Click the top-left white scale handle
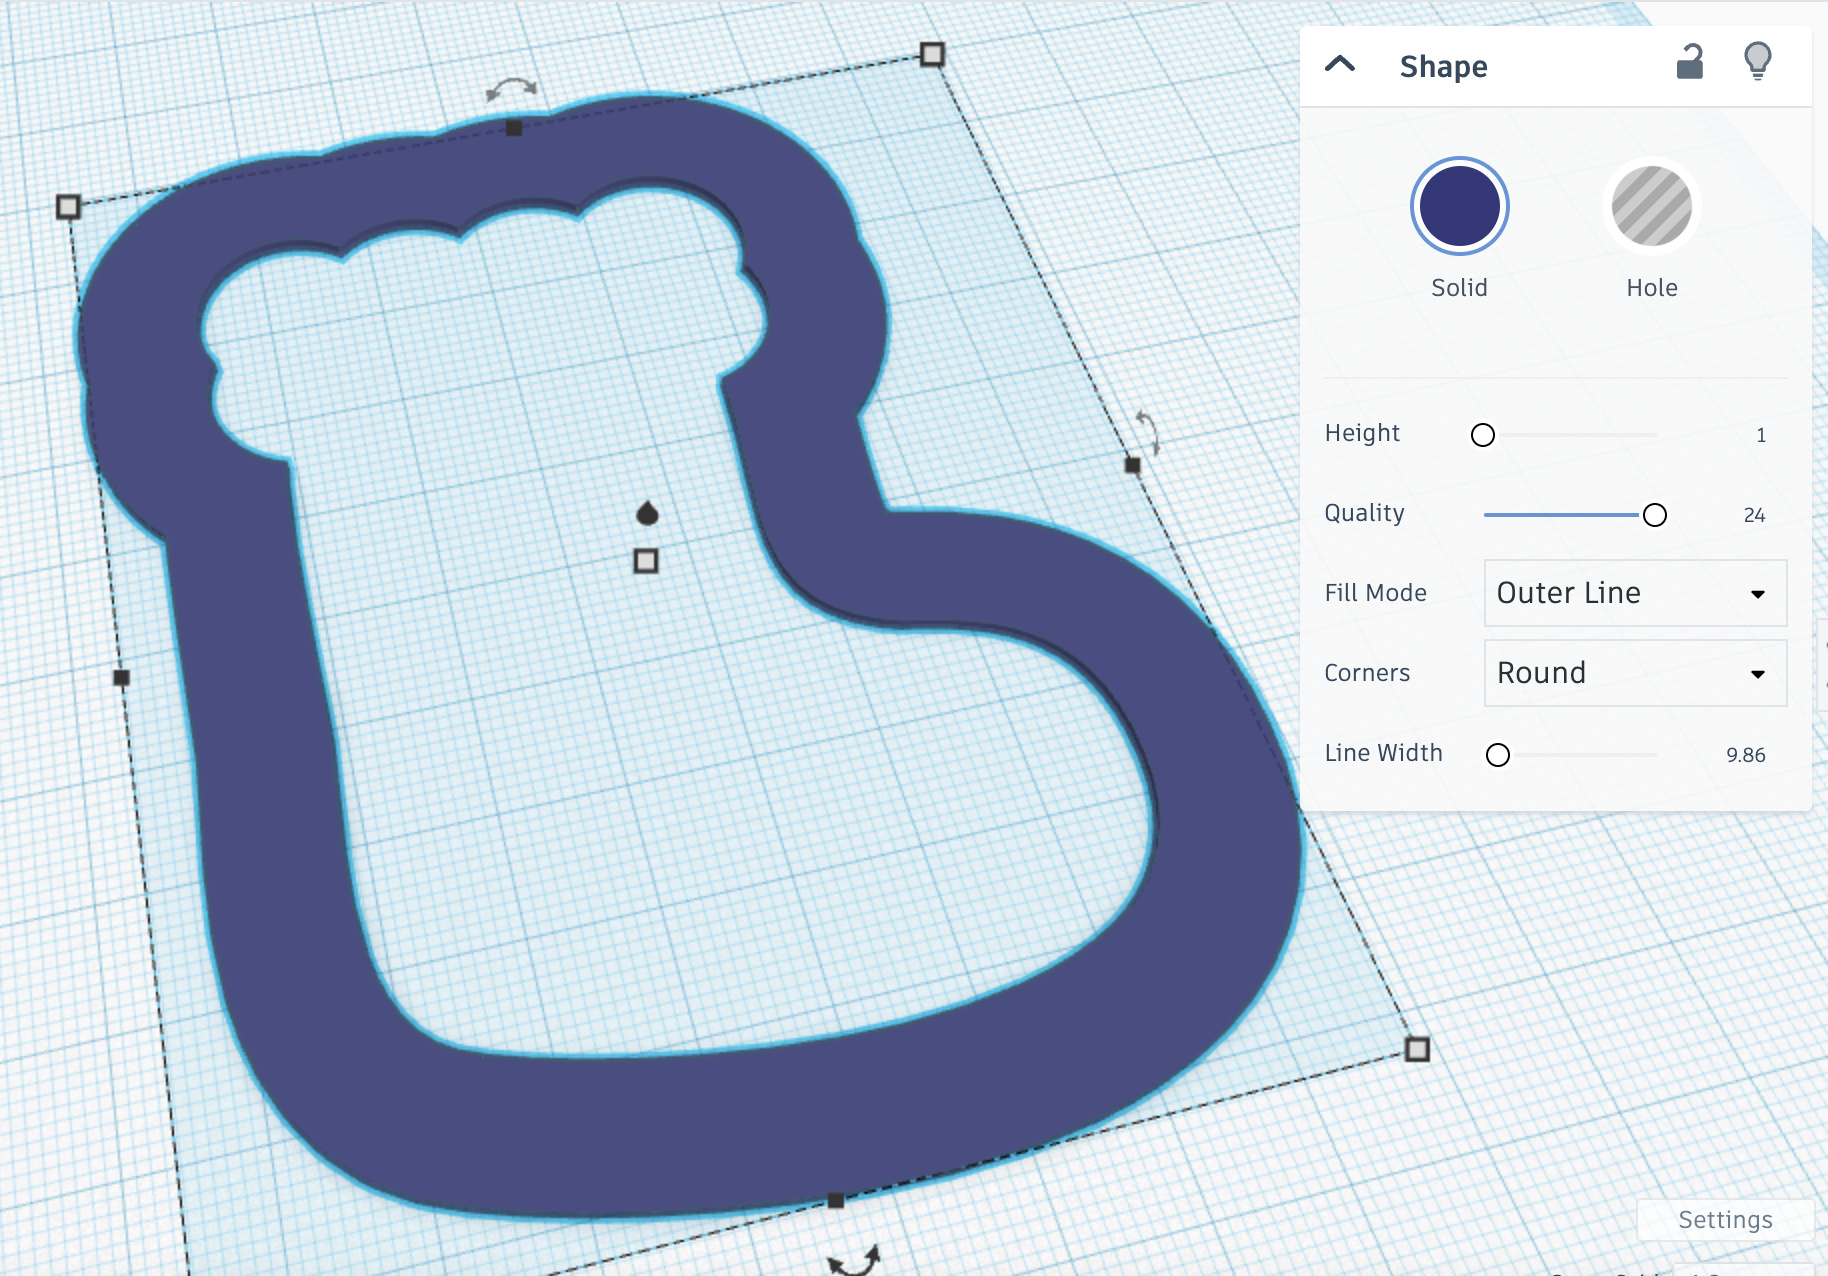The image size is (1828, 1276). [x=68, y=206]
